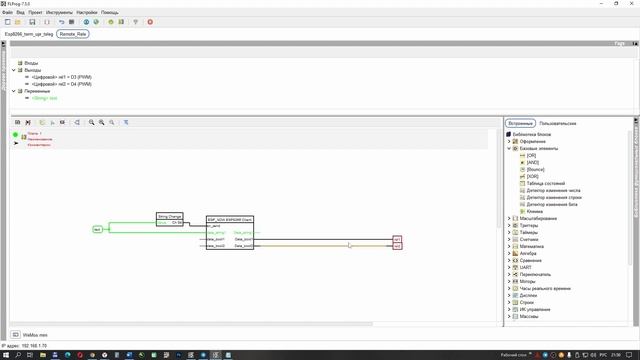The width and height of the screenshot is (640, 360).
Task: Select the [XOR] block
Action: pos(533,176)
